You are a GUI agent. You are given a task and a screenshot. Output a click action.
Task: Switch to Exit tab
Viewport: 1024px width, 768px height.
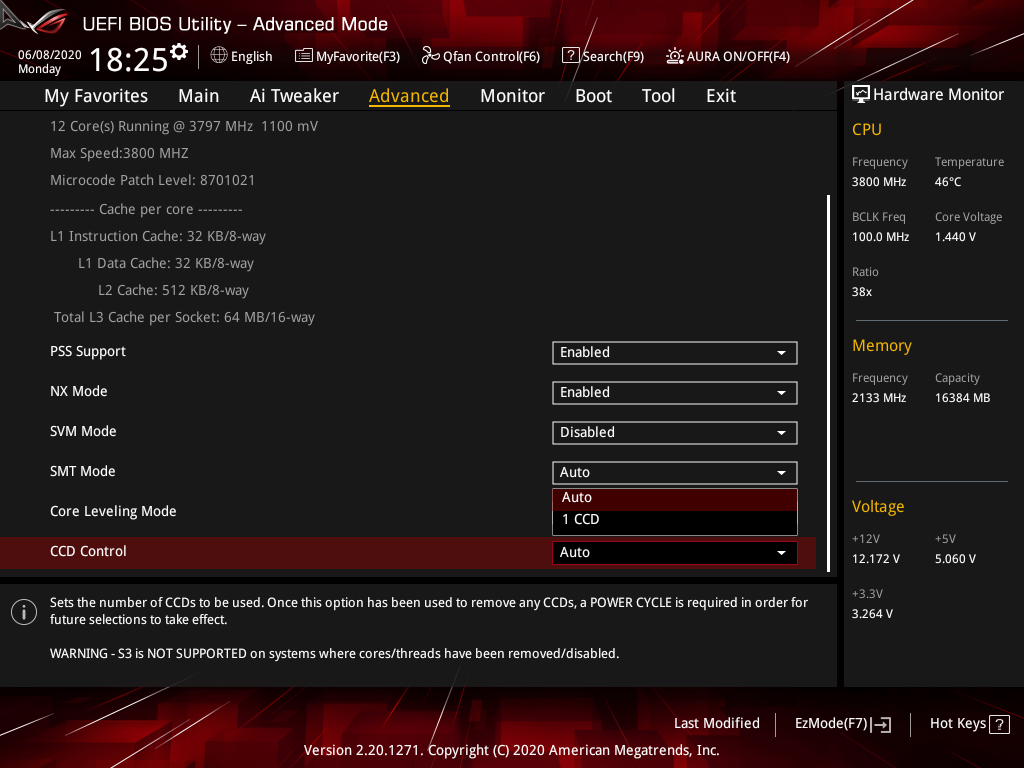[721, 96]
